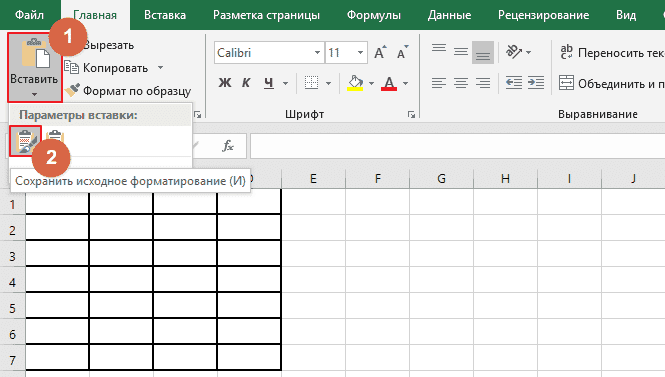This screenshot has width=665, height=377.
Task: Click the Главная tab
Action: (x=95, y=15)
